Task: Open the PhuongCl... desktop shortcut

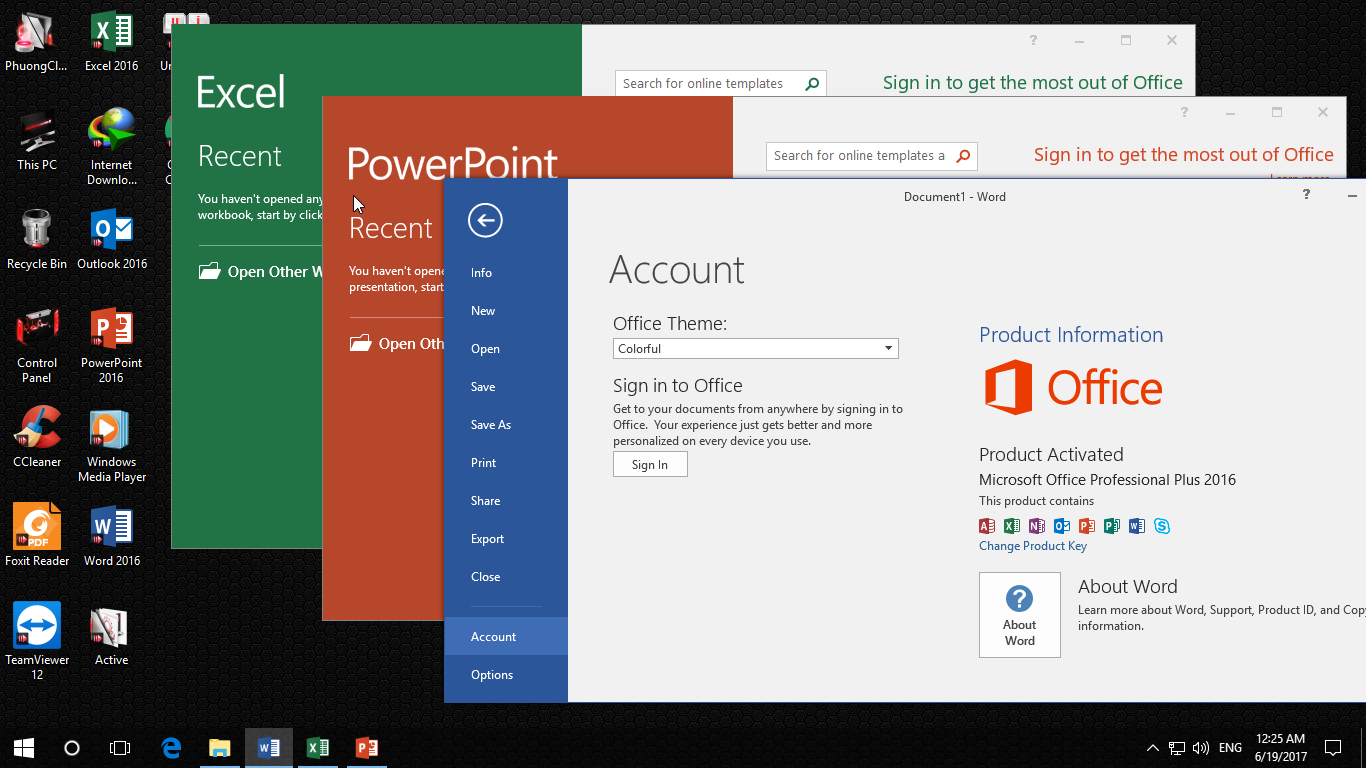Action: [37, 41]
